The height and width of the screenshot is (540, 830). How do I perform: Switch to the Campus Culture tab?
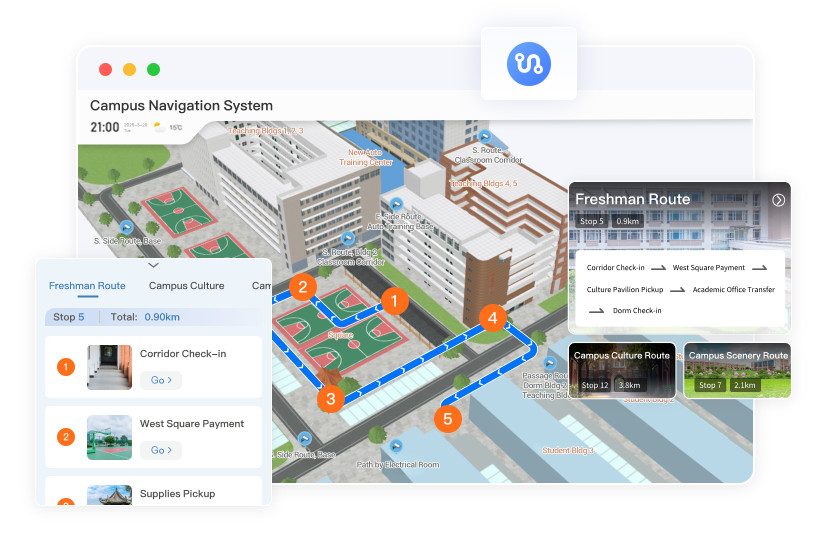point(187,286)
